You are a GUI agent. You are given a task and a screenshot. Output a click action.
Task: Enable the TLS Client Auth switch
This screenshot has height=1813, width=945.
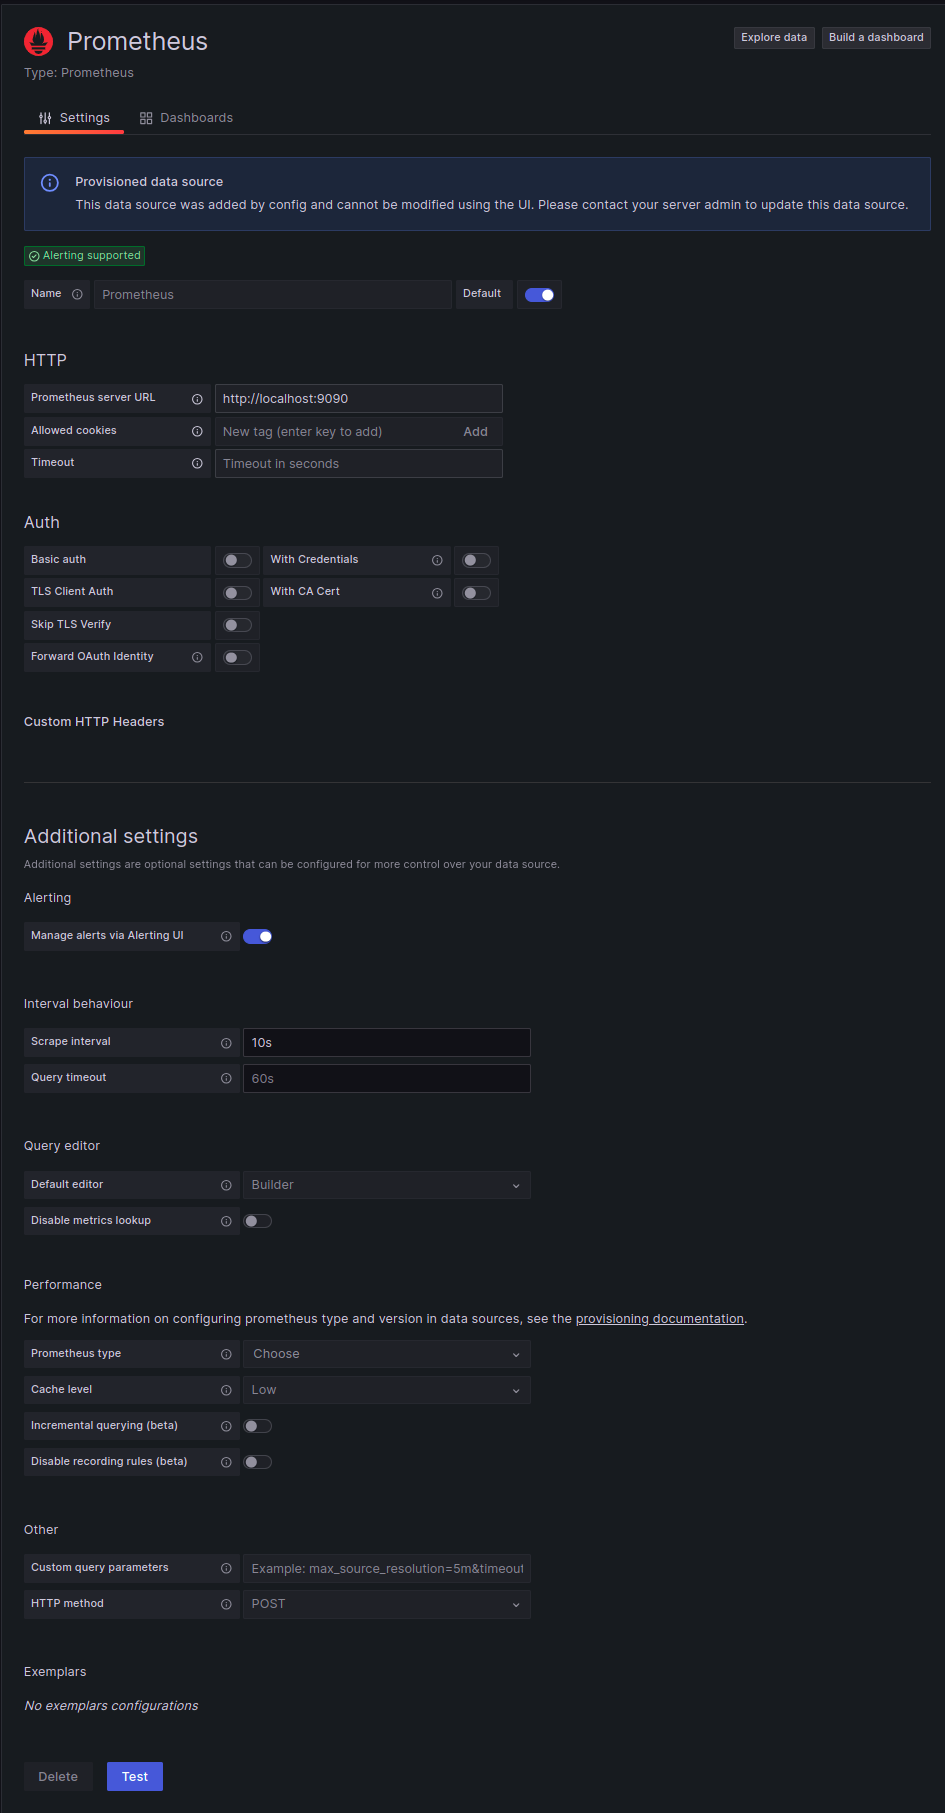pyautogui.click(x=238, y=593)
